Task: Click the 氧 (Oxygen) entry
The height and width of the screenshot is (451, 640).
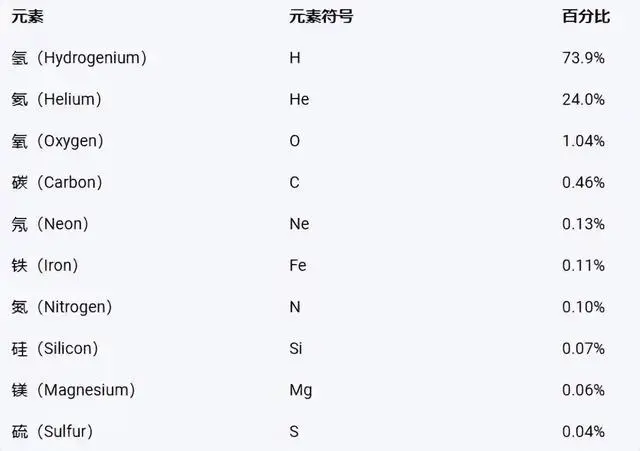Action: [58, 141]
